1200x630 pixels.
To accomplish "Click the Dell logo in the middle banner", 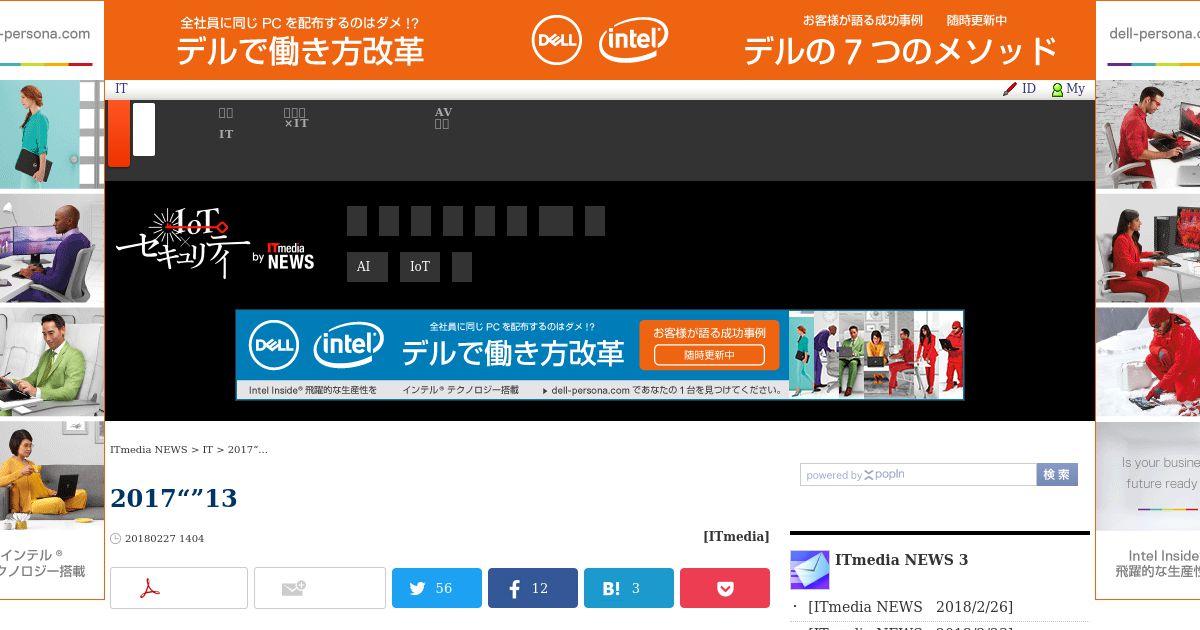I will pos(274,345).
